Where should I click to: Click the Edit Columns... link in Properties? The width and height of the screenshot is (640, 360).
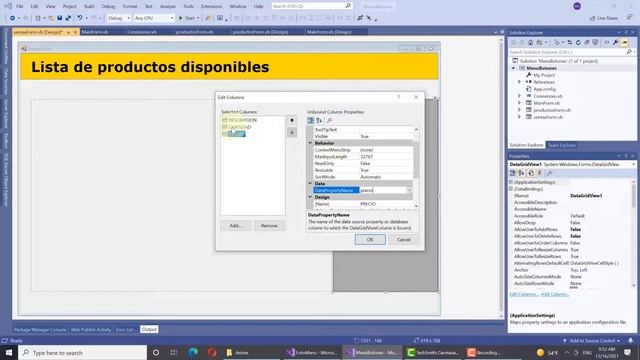(524, 294)
